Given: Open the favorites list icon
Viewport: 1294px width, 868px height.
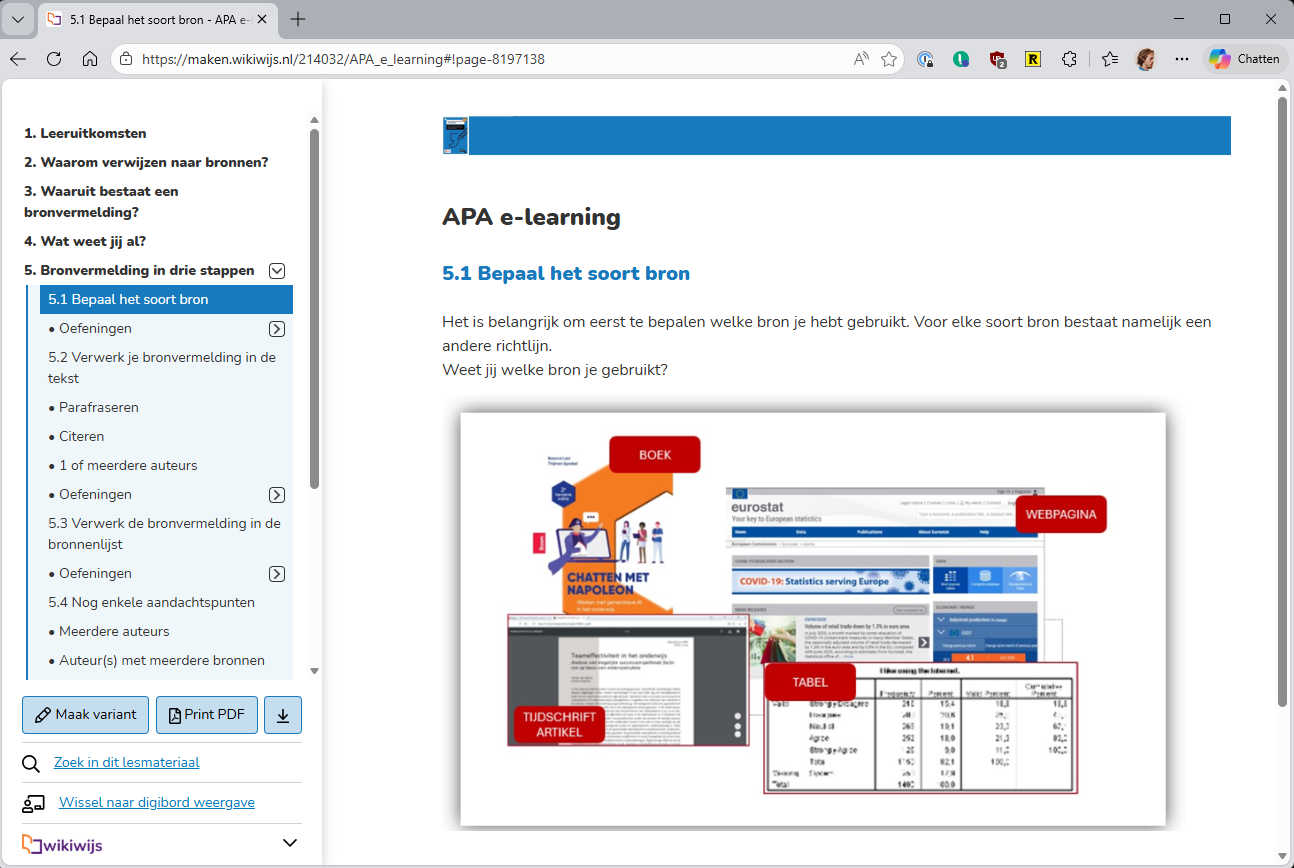Looking at the screenshot, I should click(1110, 59).
